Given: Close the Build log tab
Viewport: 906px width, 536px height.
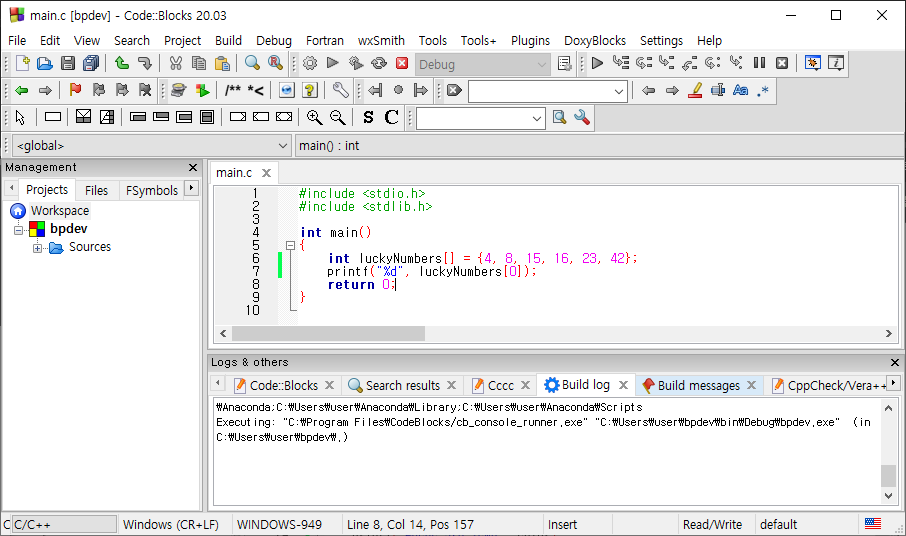Looking at the screenshot, I should pyautogui.click(x=623, y=385).
